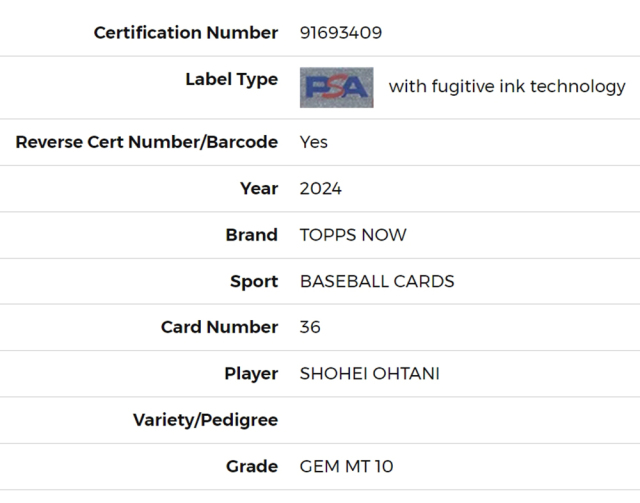Click the Card Number label
Screen dimensions: 640x503
pyautogui.click(x=219, y=327)
